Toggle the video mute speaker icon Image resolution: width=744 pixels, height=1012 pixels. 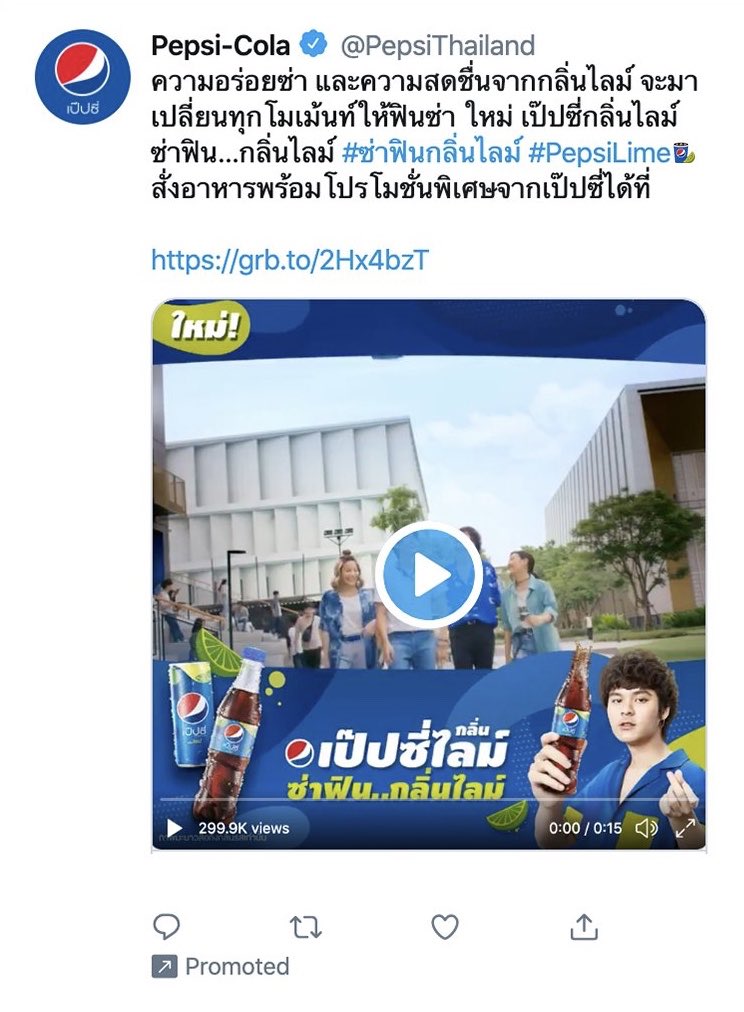pos(647,827)
